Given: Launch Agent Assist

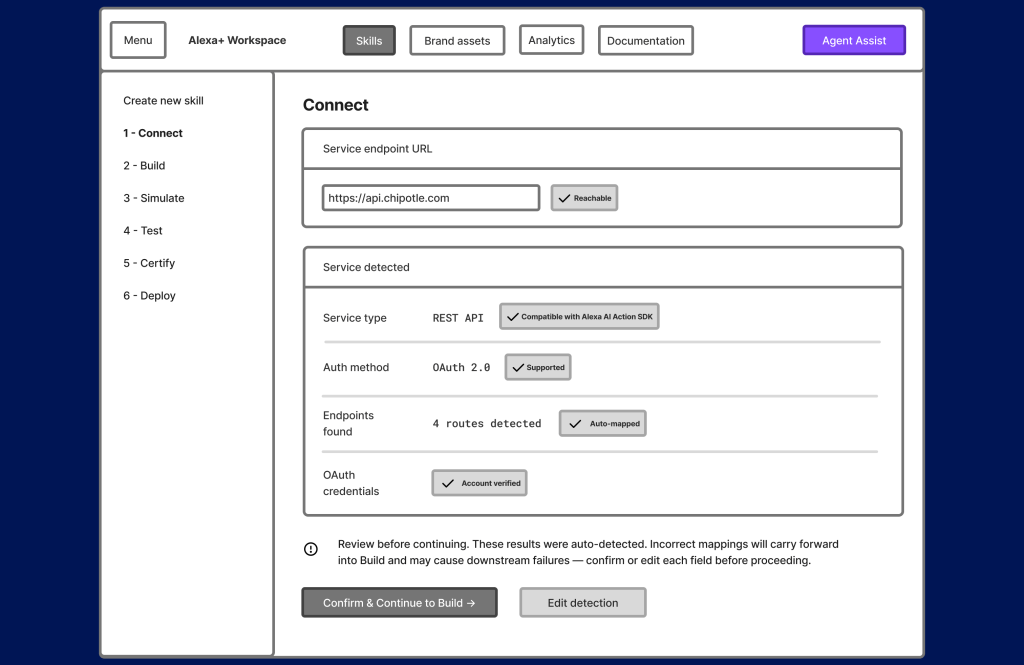Looking at the screenshot, I should (853, 40).
